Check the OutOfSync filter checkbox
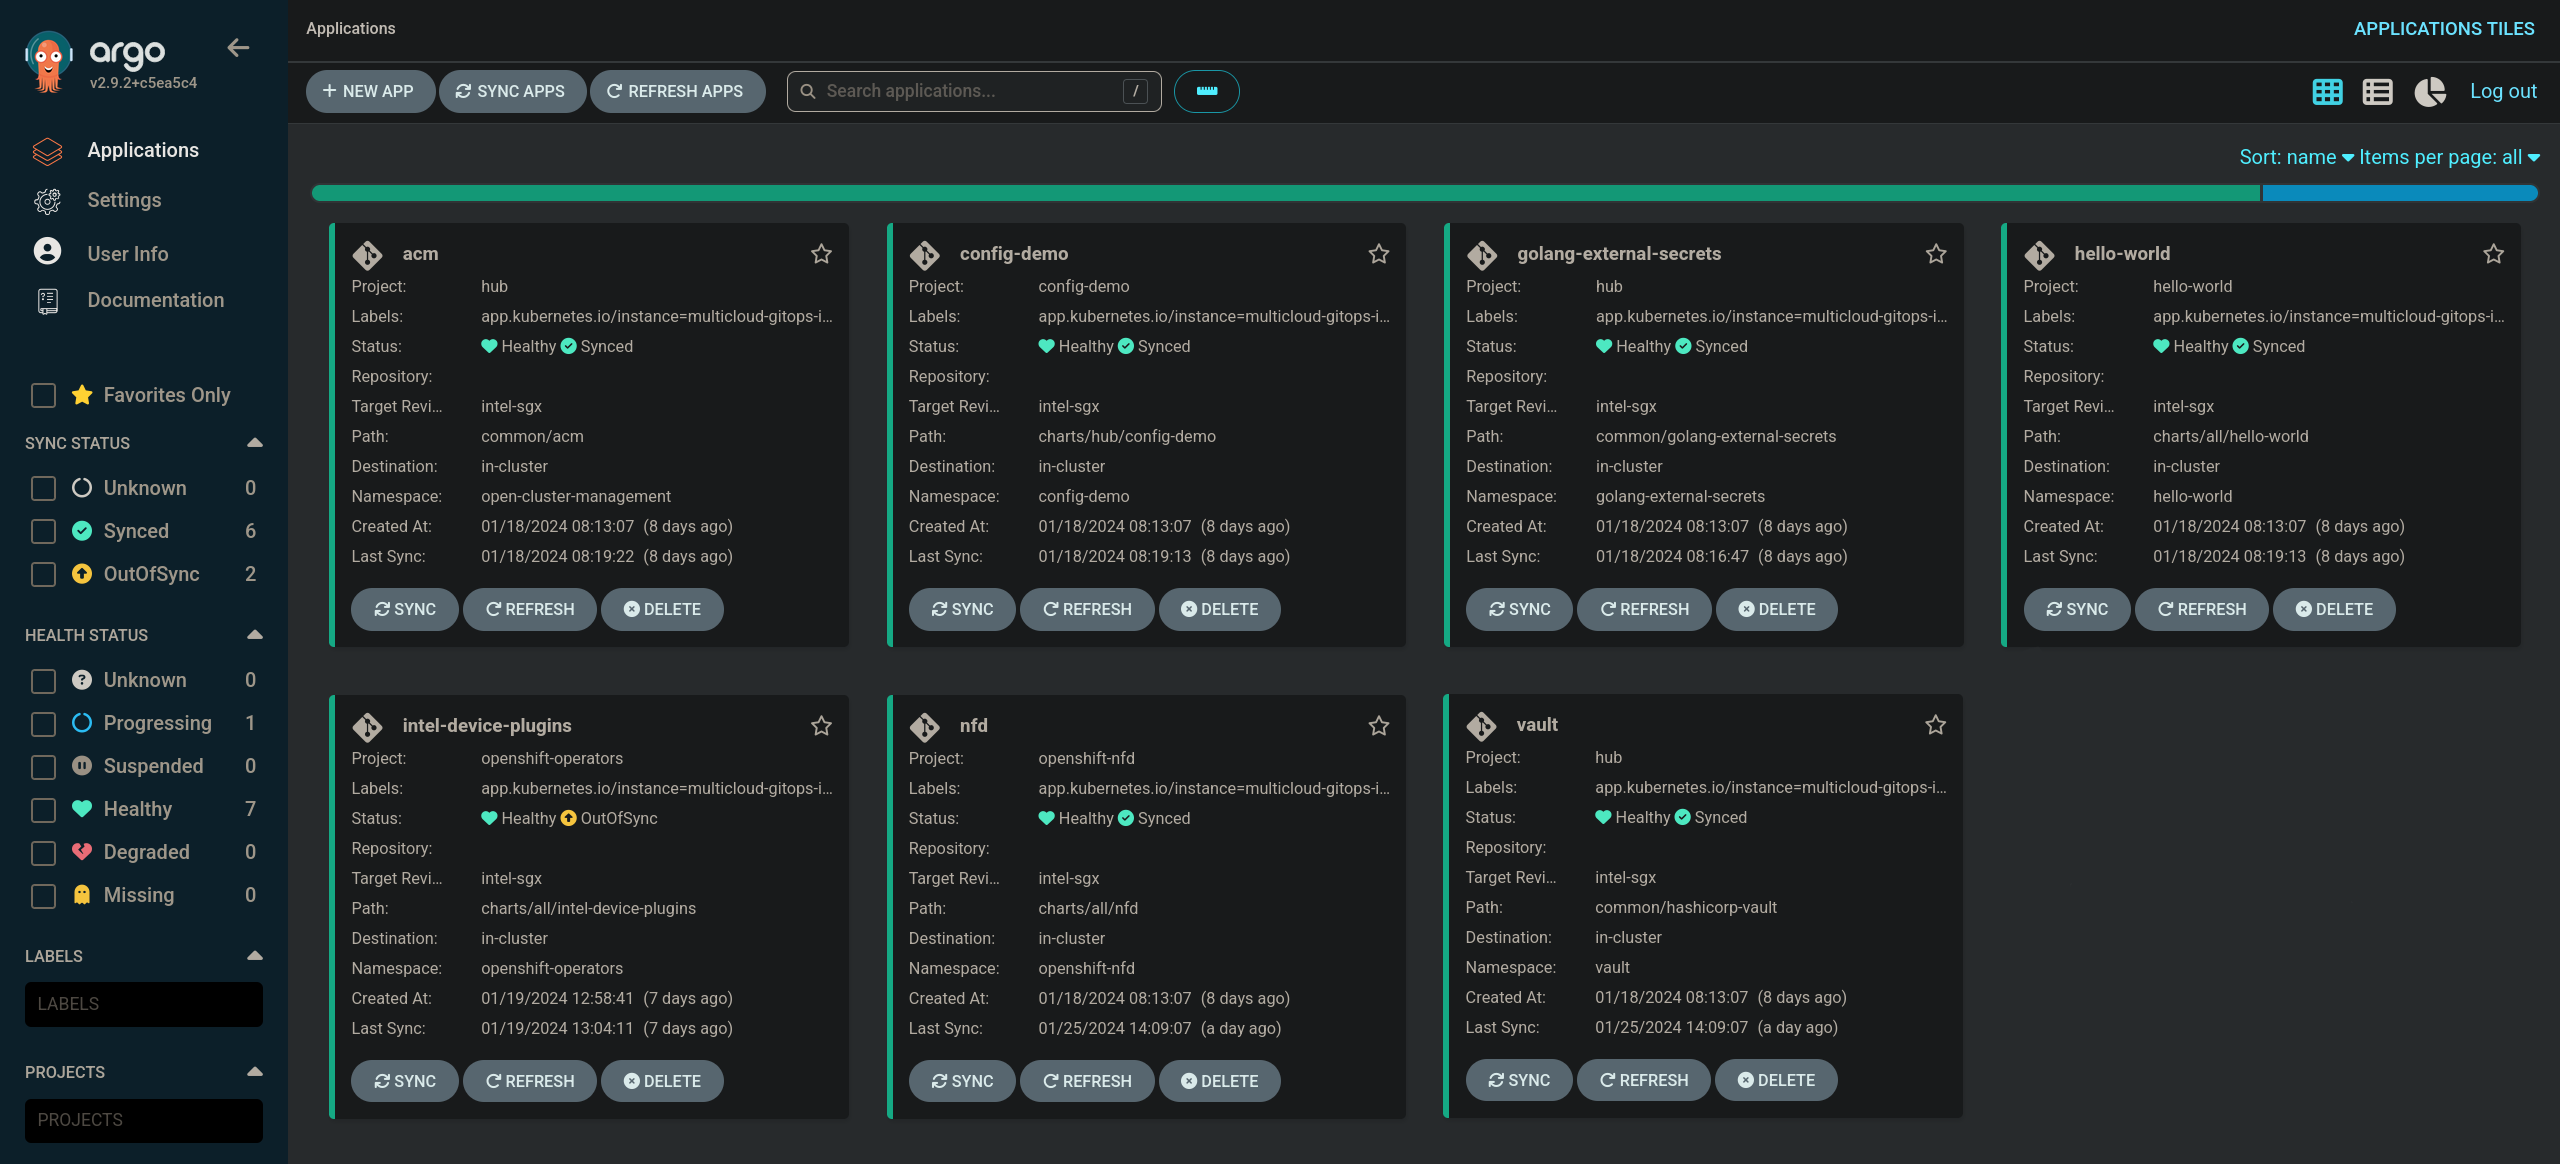The height and width of the screenshot is (1164, 2560). (x=43, y=575)
